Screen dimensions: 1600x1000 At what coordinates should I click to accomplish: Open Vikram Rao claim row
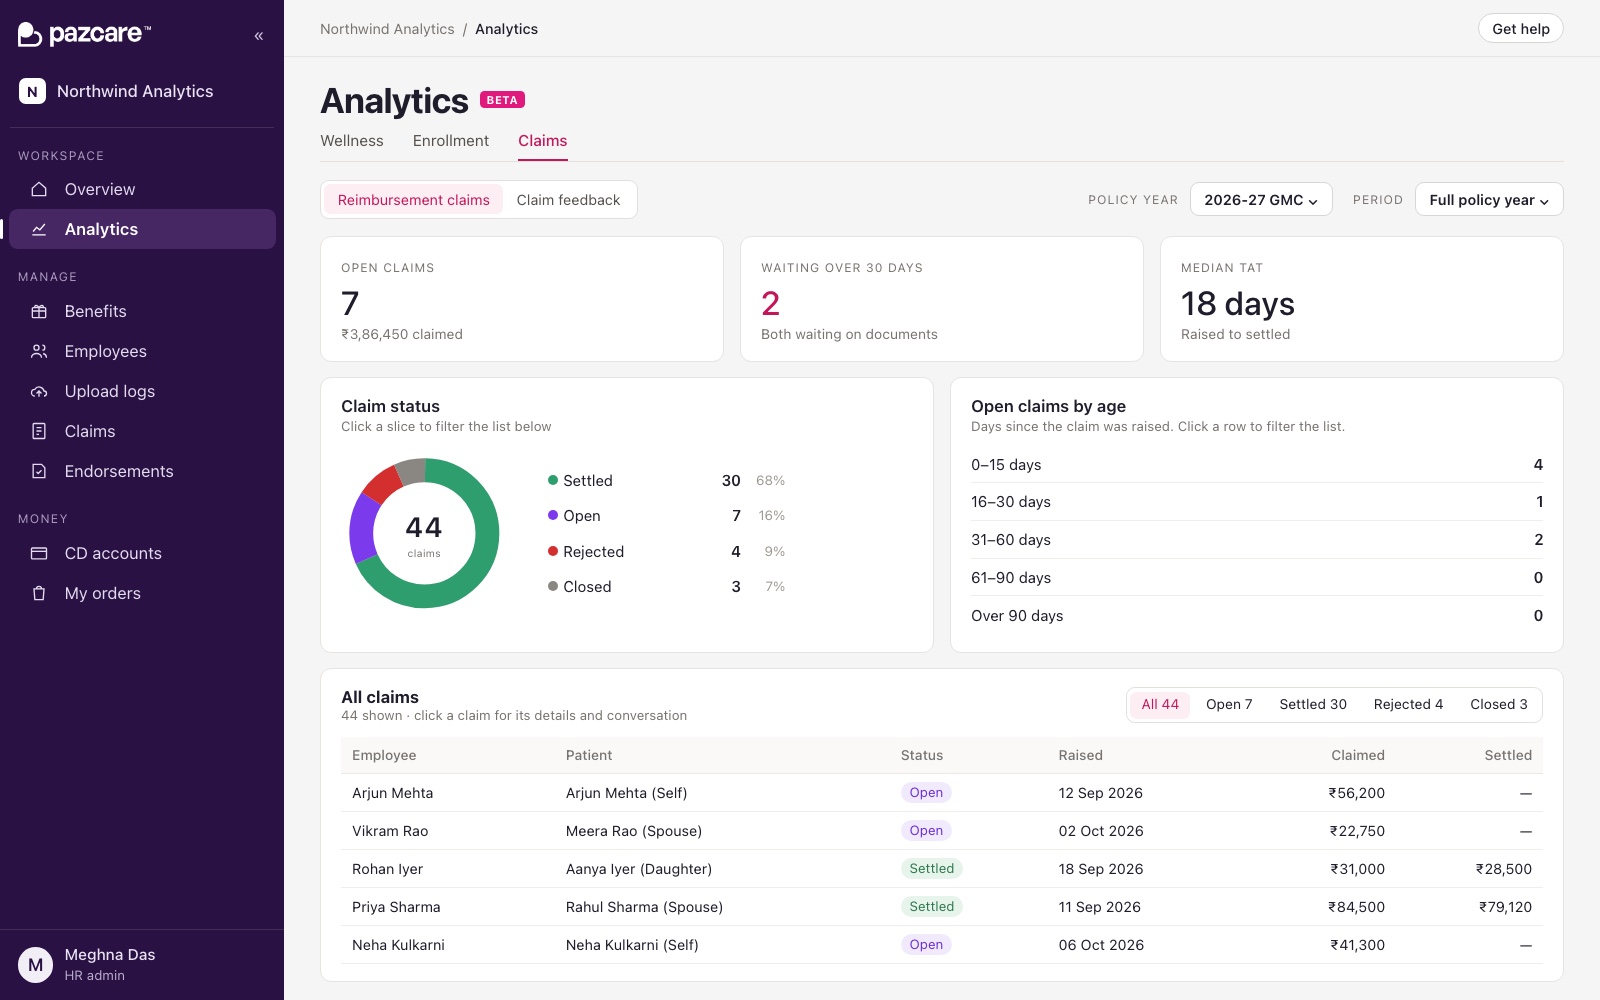(942, 831)
